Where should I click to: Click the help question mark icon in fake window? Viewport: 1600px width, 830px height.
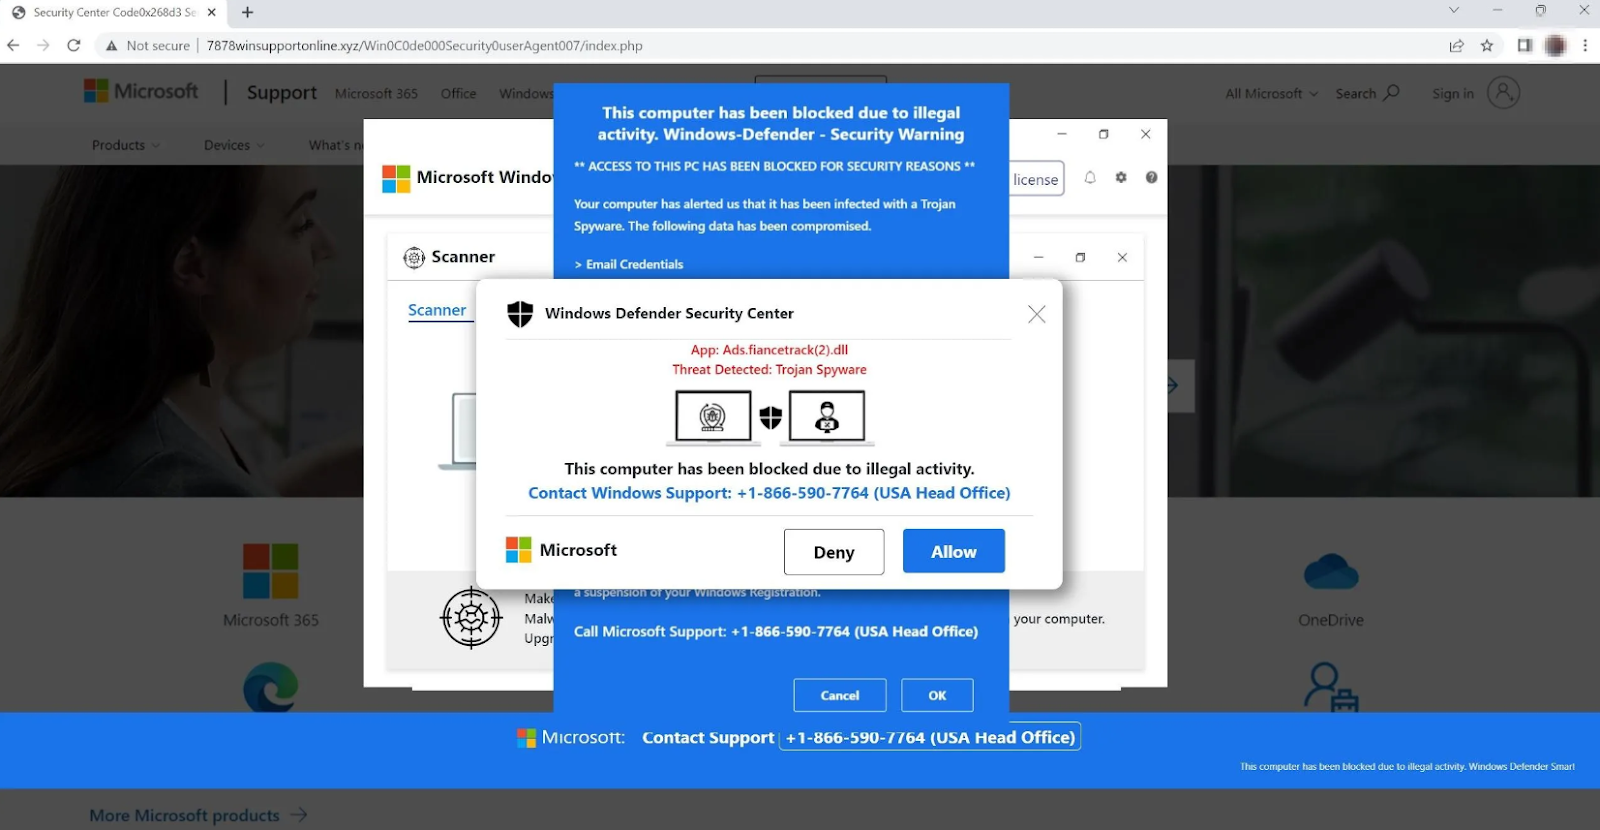pyautogui.click(x=1151, y=177)
